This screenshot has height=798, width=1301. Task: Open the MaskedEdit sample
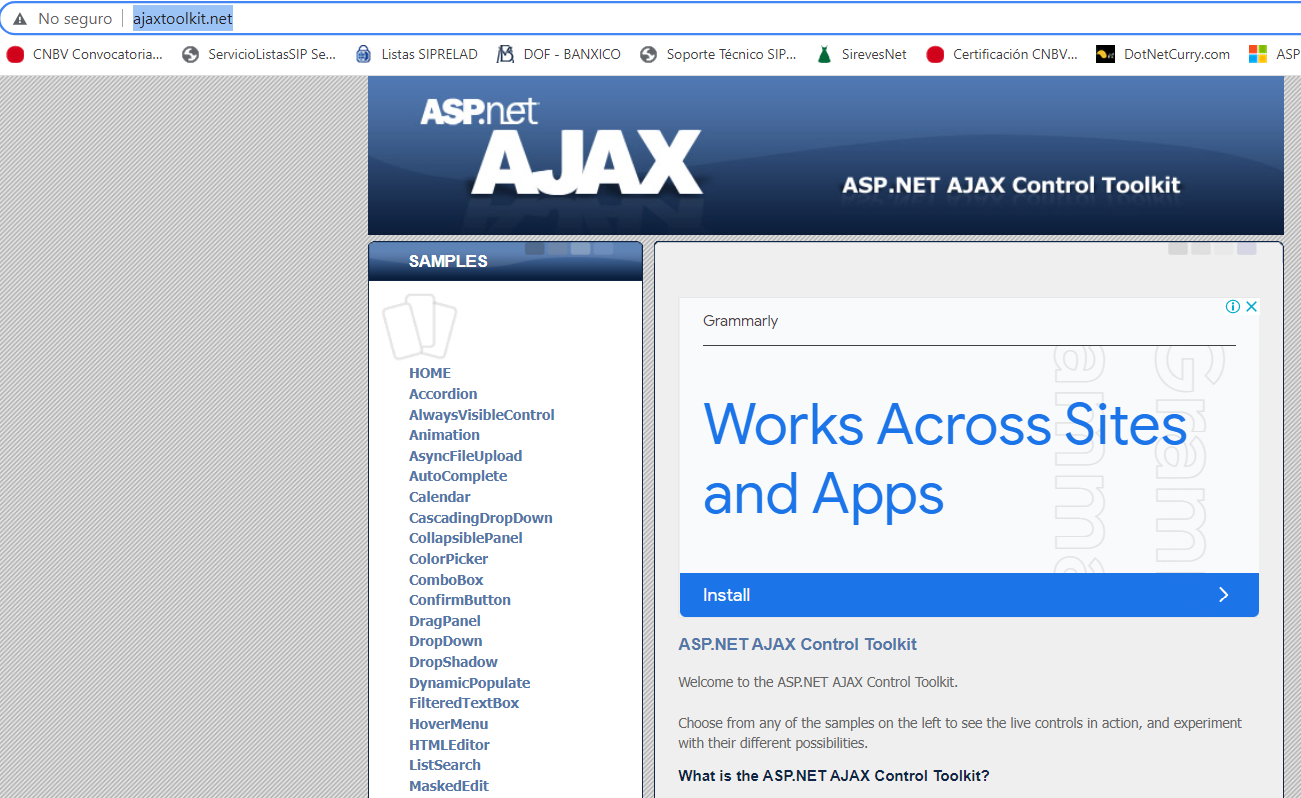449,786
